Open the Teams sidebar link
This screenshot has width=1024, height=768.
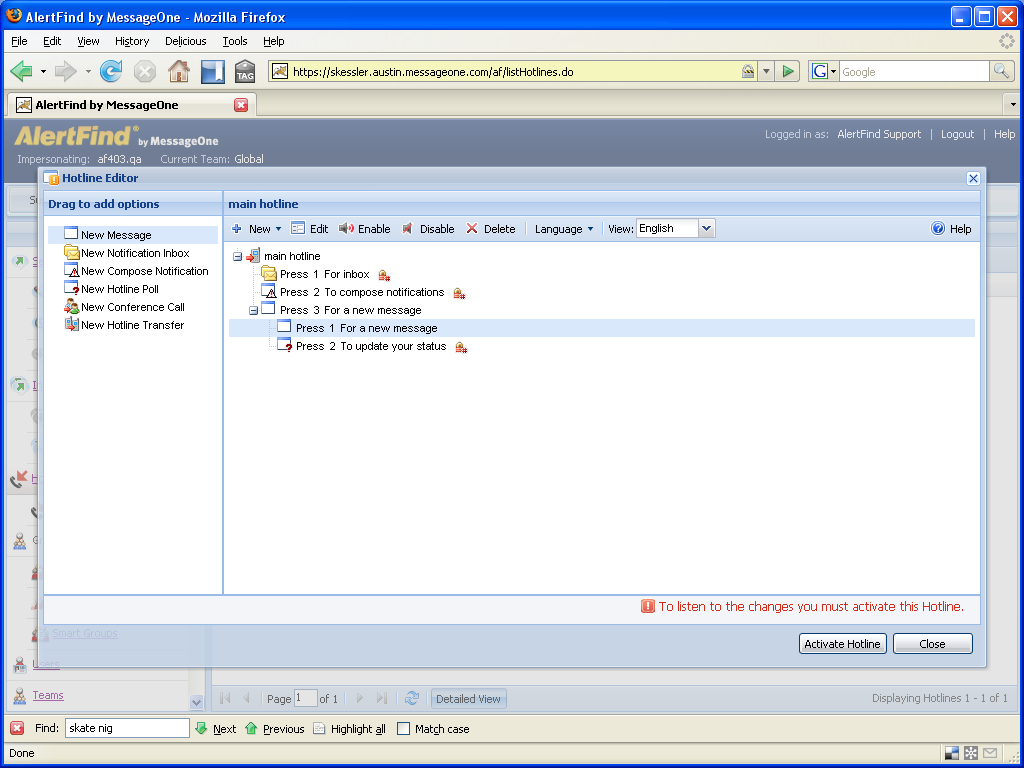click(48, 695)
